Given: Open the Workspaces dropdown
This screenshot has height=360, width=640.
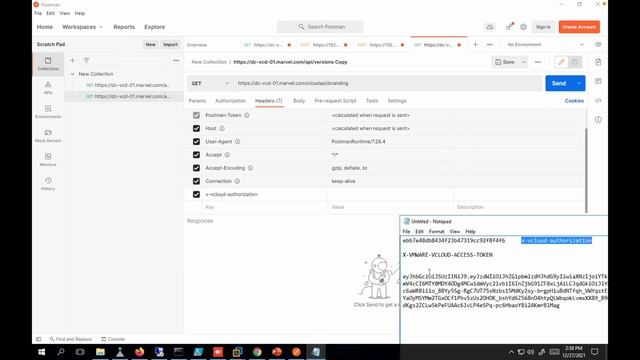Looking at the screenshot, I should coord(82,27).
